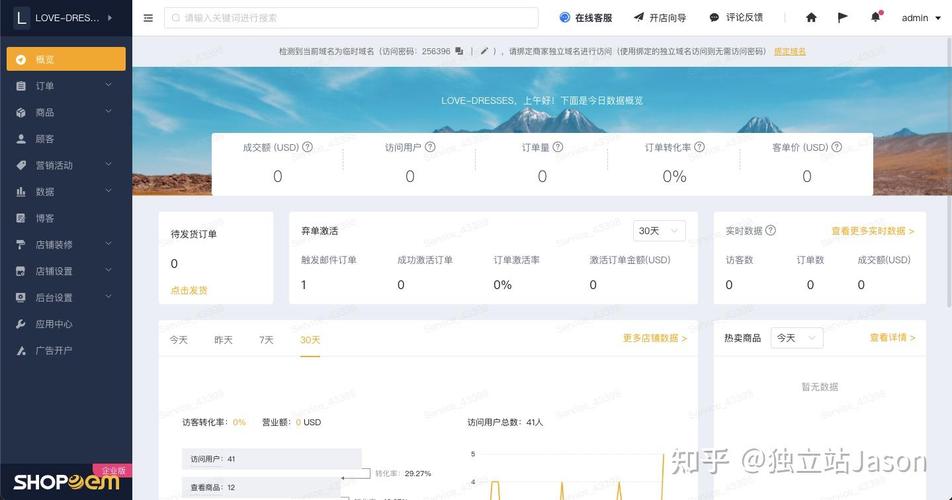The image size is (952, 500).
Task: Copy the access password 256396 with the copy icon
Action: [459, 52]
